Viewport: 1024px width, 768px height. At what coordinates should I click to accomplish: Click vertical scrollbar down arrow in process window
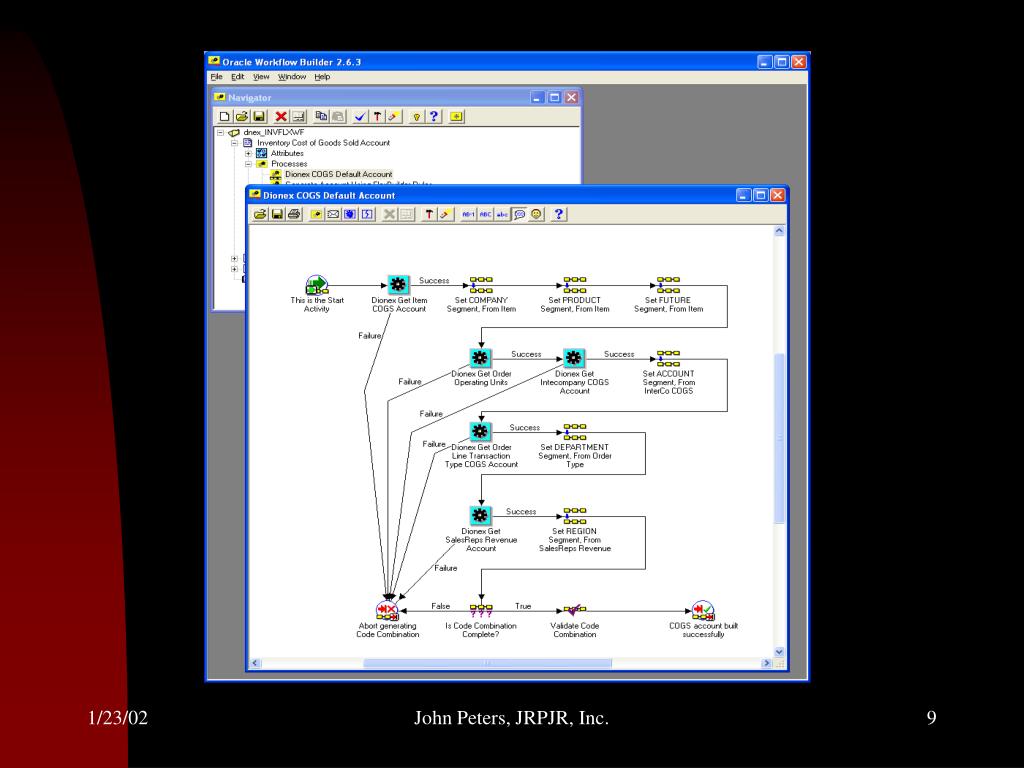pyautogui.click(x=779, y=652)
